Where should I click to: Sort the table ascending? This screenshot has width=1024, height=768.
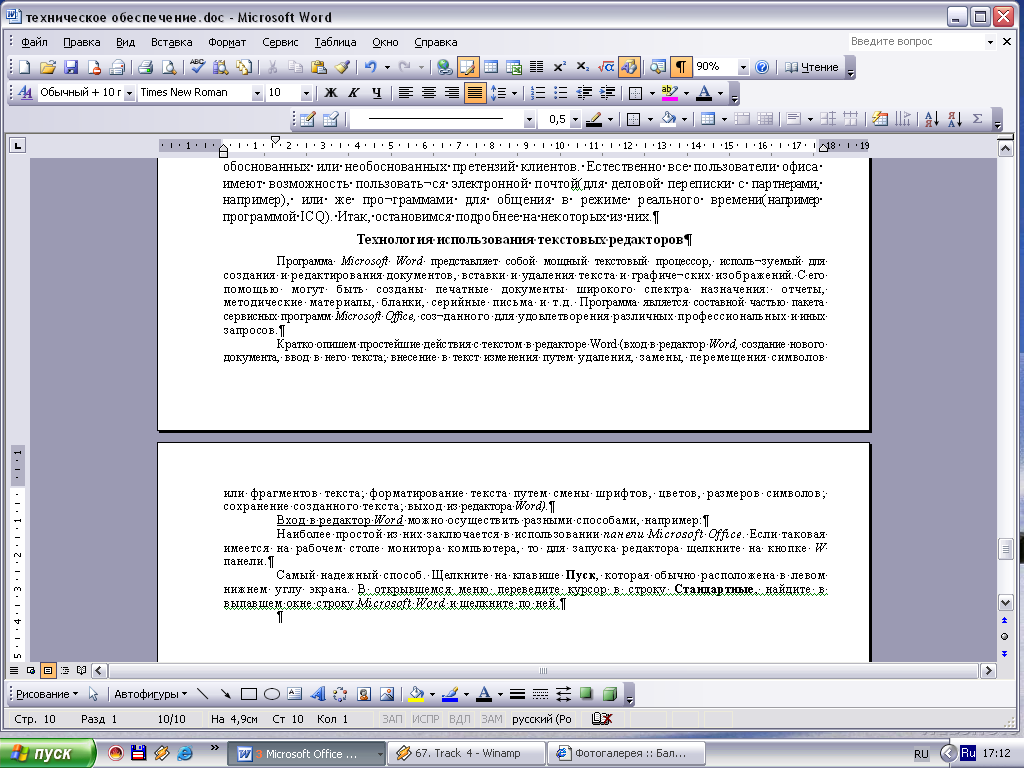pos(932,119)
